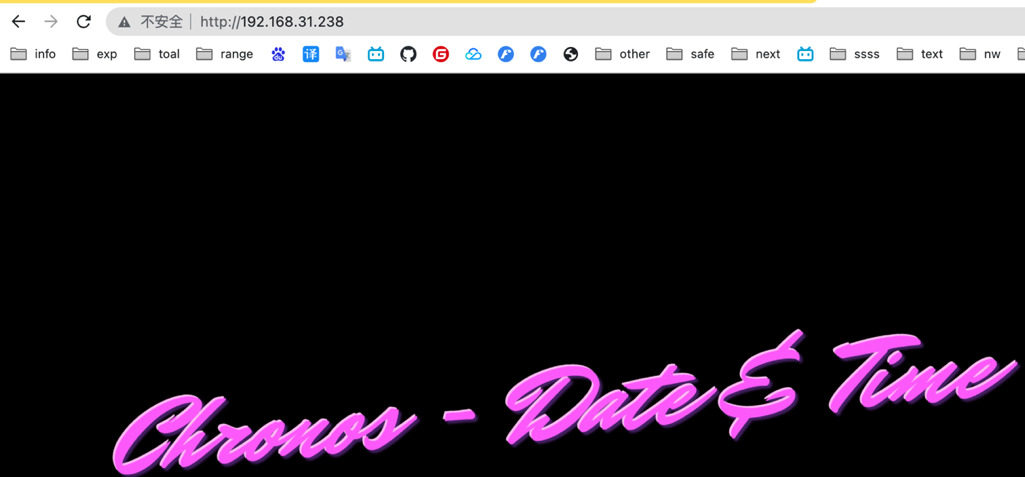Open the globe bookmark icon
The width and height of the screenshot is (1025, 477).
coord(570,54)
